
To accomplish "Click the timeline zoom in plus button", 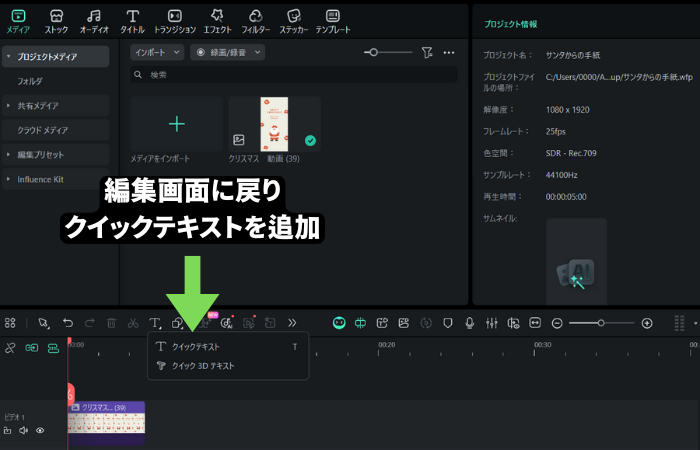I will (647, 323).
